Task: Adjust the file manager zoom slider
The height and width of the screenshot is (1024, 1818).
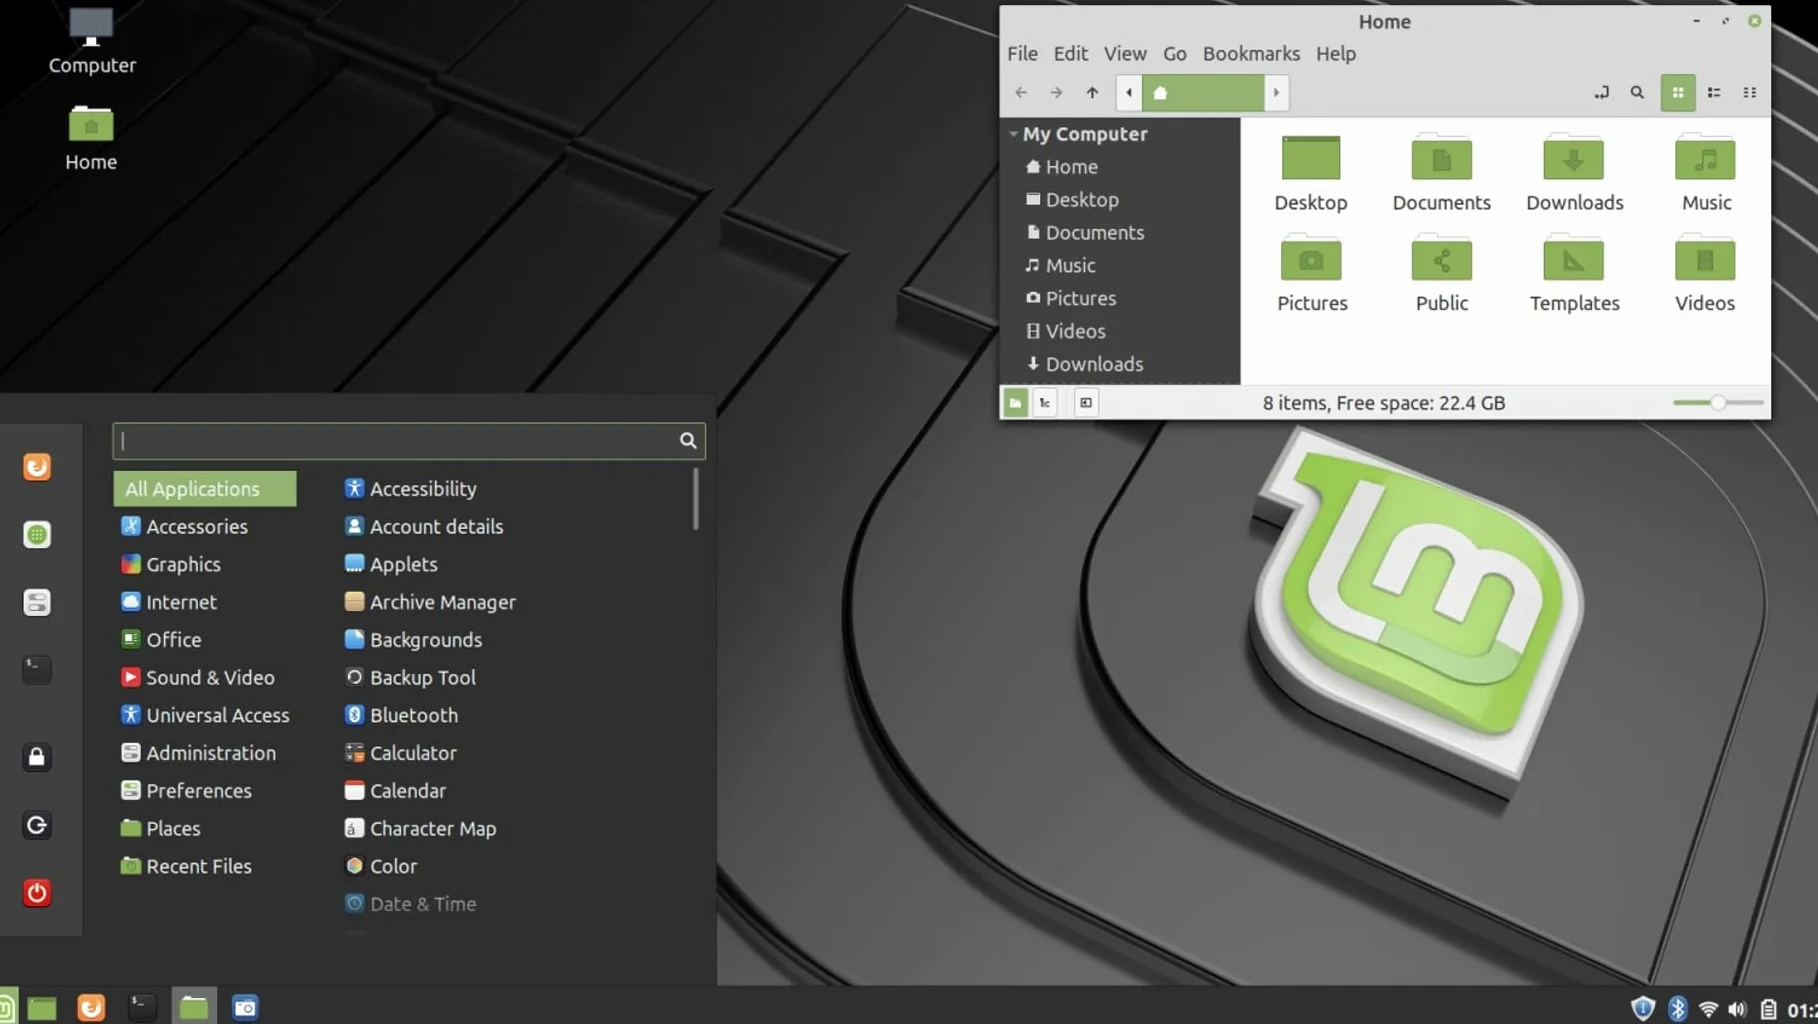Action: click(x=1718, y=403)
